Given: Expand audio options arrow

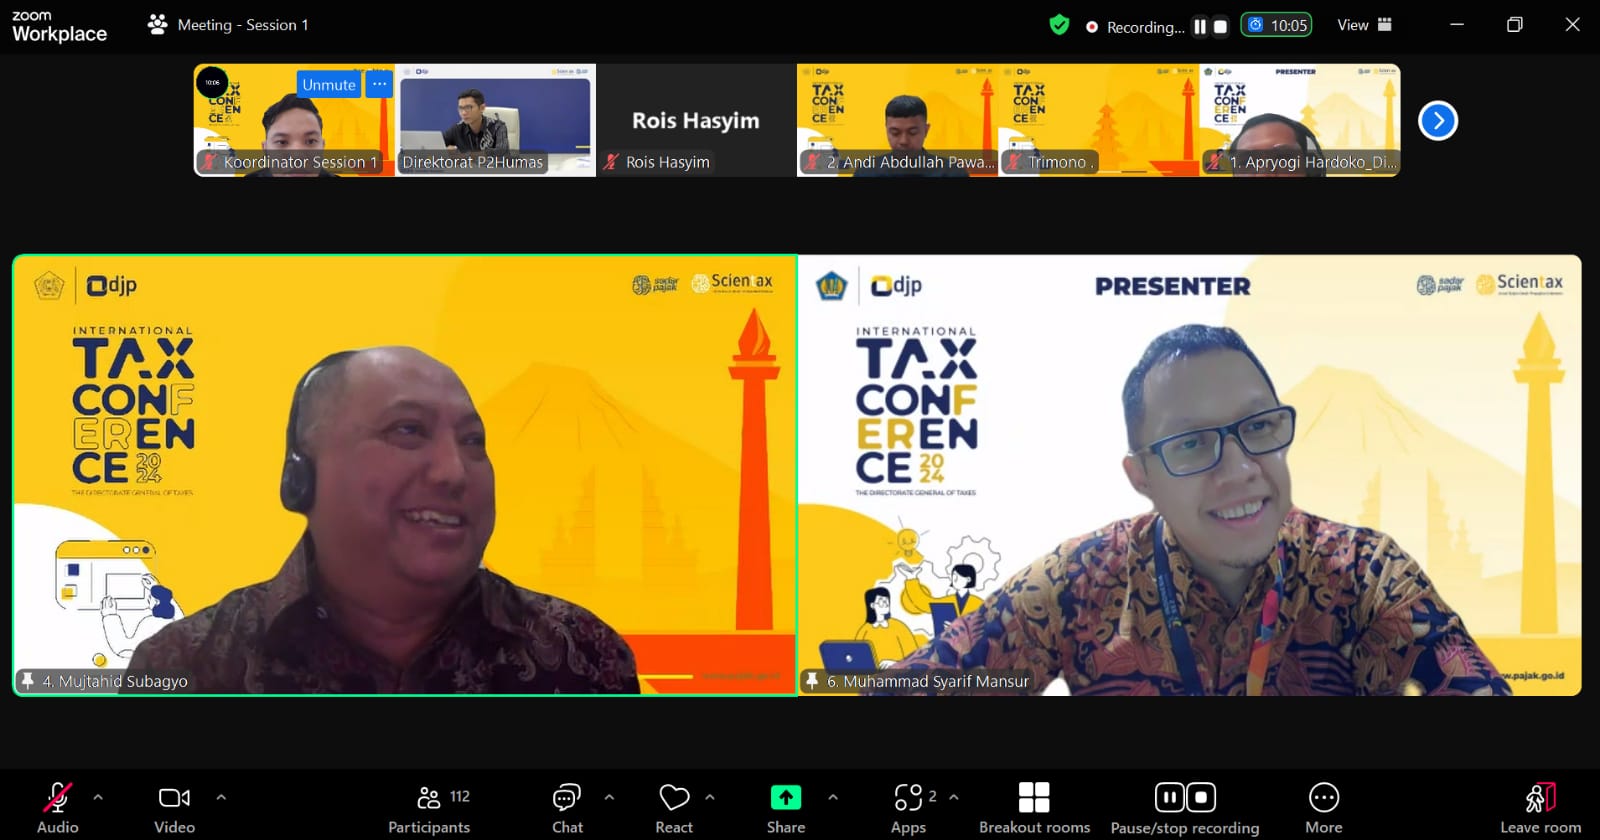Looking at the screenshot, I should click(98, 797).
